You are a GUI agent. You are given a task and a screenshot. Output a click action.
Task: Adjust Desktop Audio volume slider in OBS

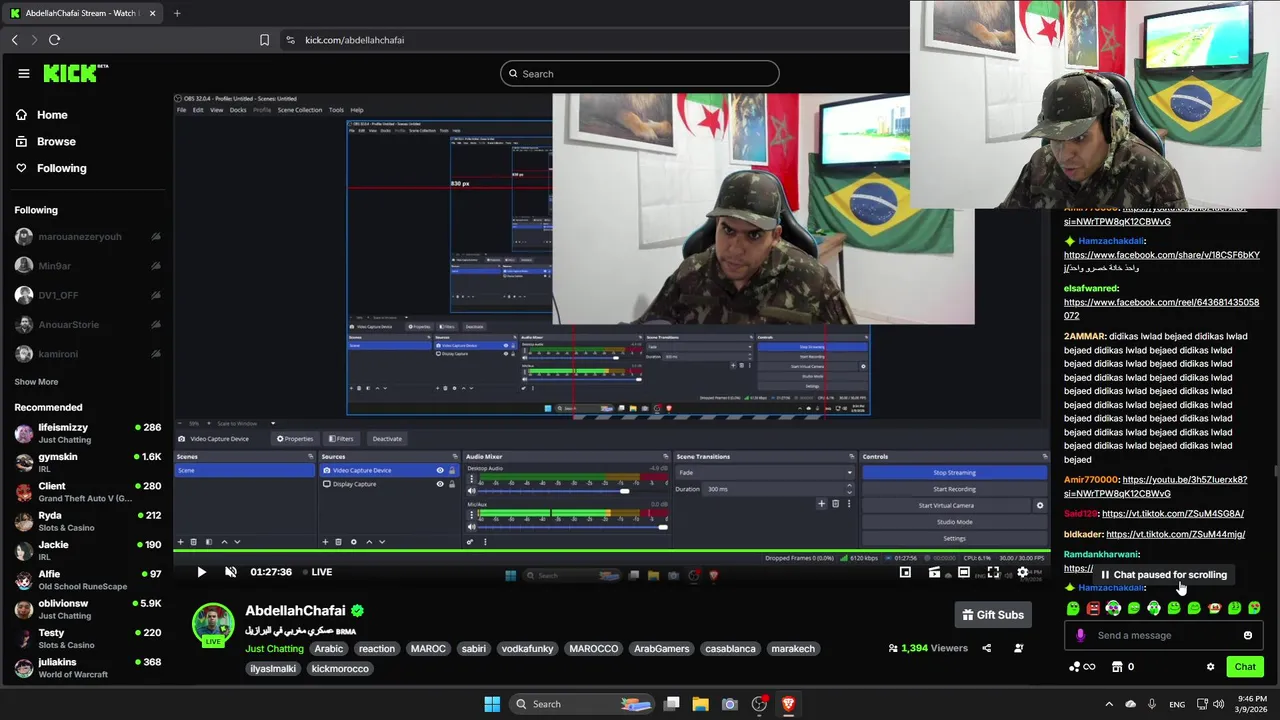click(572, 491)
